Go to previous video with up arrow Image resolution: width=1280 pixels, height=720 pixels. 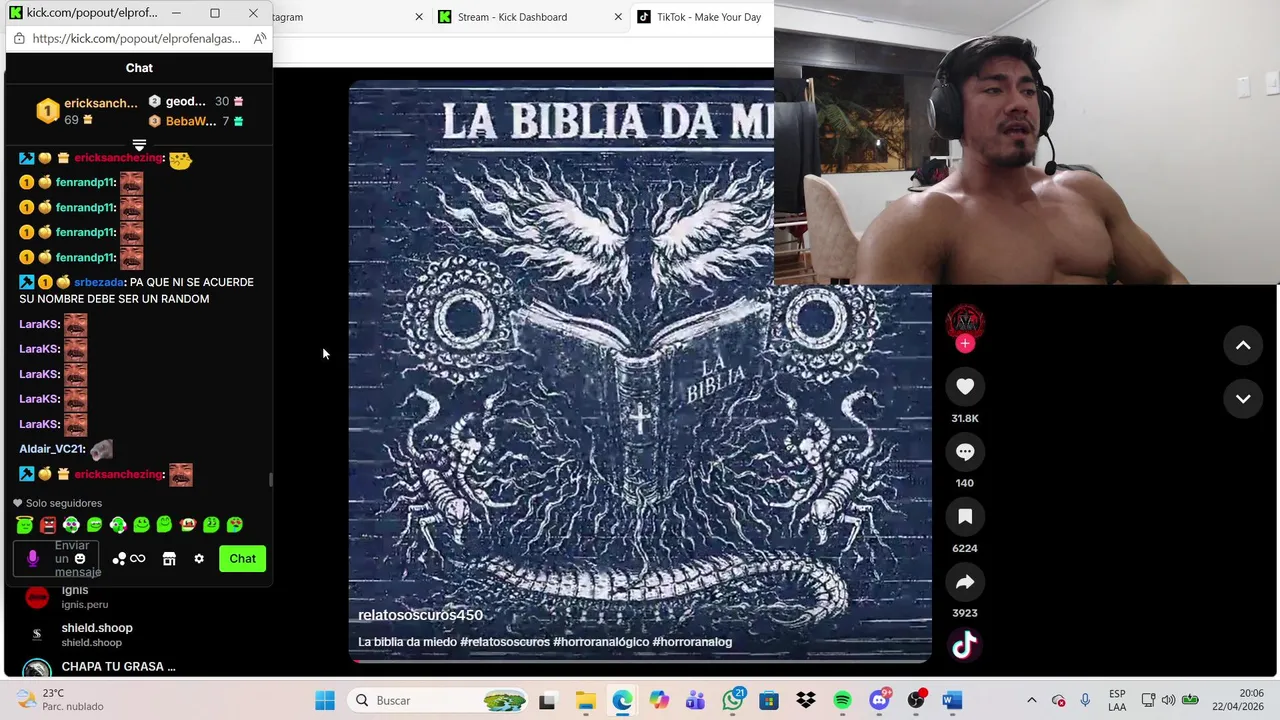[1243, 346]
